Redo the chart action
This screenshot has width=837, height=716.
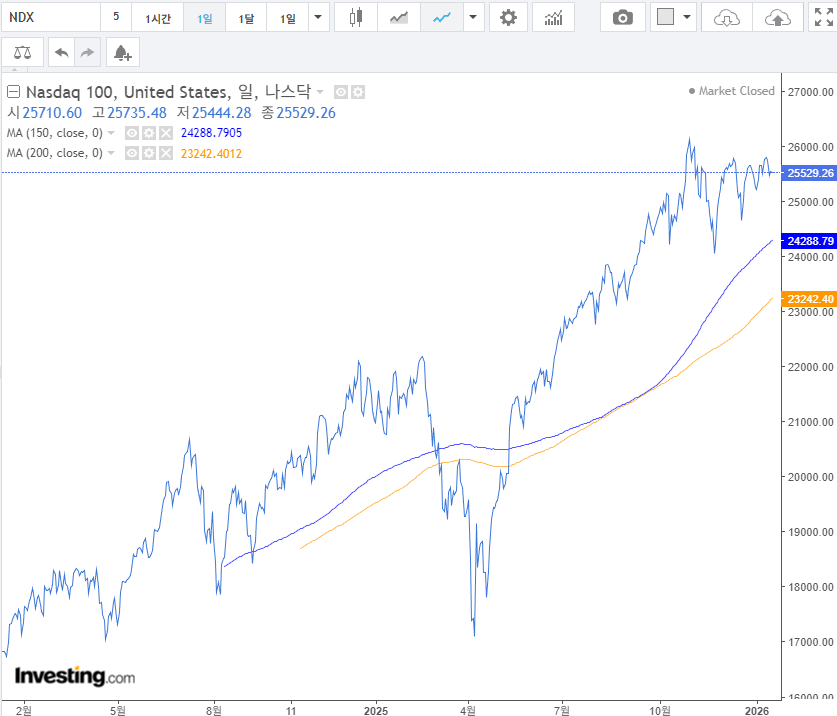pos(87,52)
